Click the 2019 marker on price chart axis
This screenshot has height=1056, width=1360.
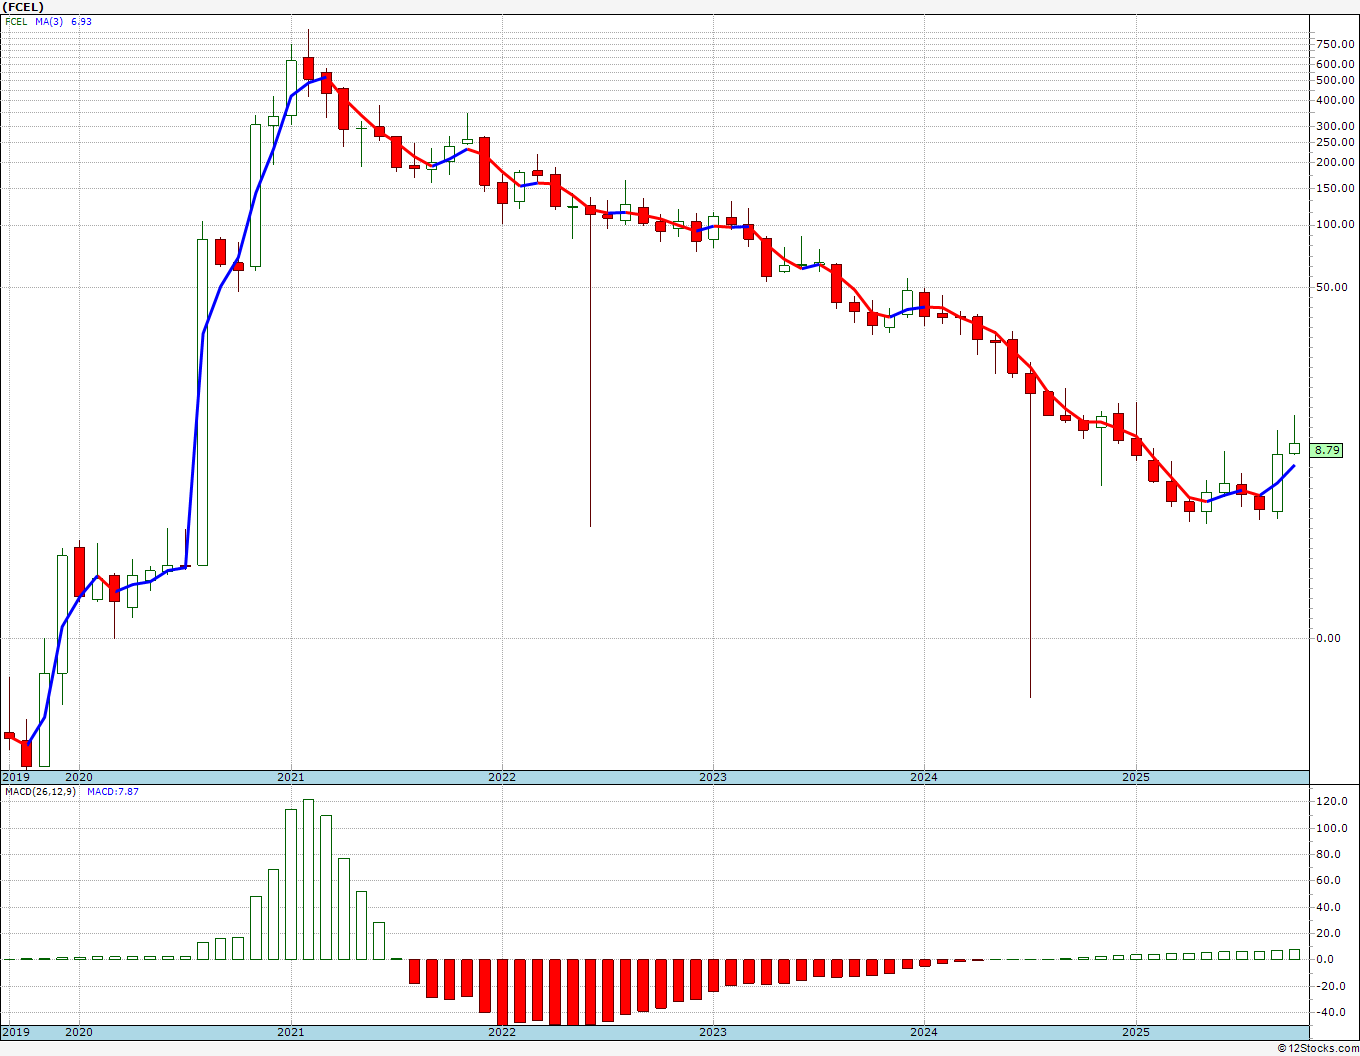coord(15,777)
